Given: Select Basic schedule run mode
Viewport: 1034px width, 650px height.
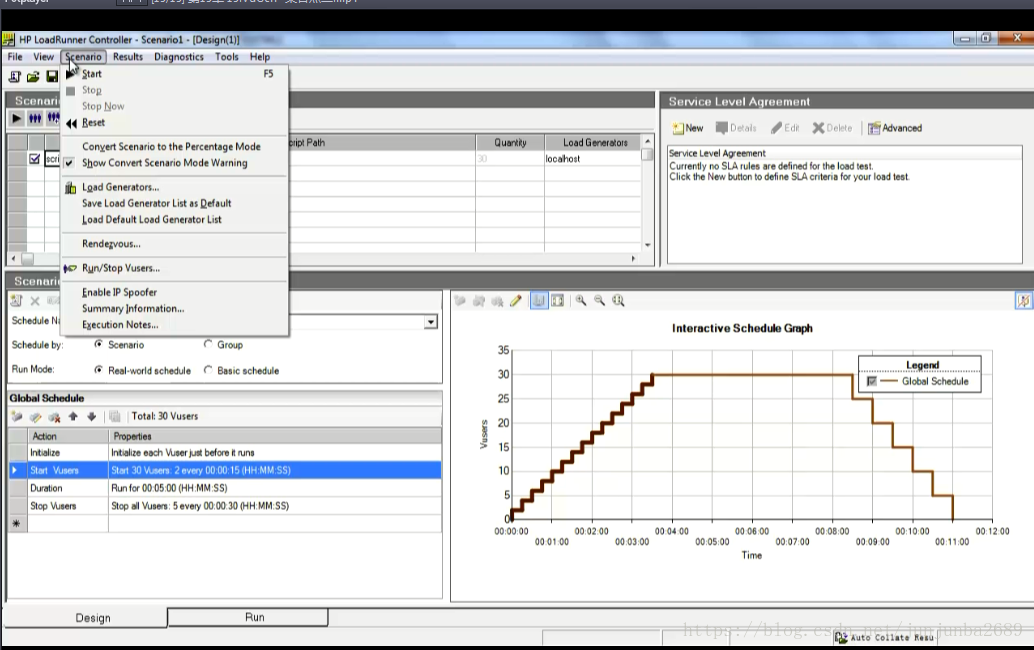Looking at the screenshot, I should click(x=208, y=370).
